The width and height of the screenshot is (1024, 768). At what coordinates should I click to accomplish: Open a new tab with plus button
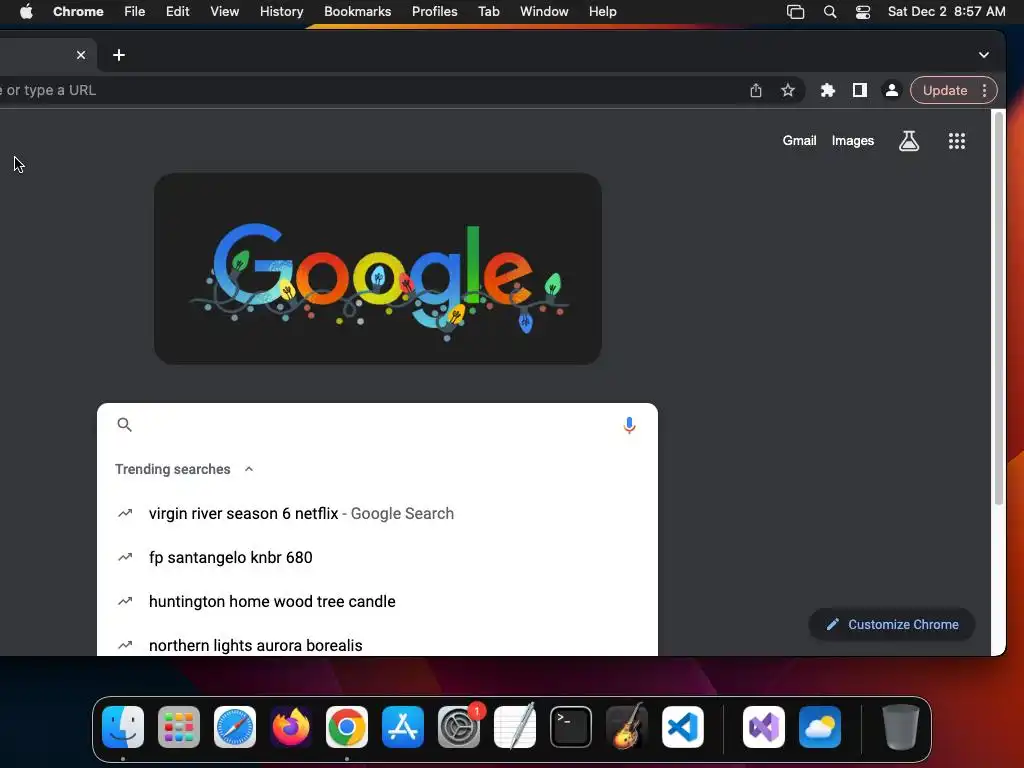[119, 55]
